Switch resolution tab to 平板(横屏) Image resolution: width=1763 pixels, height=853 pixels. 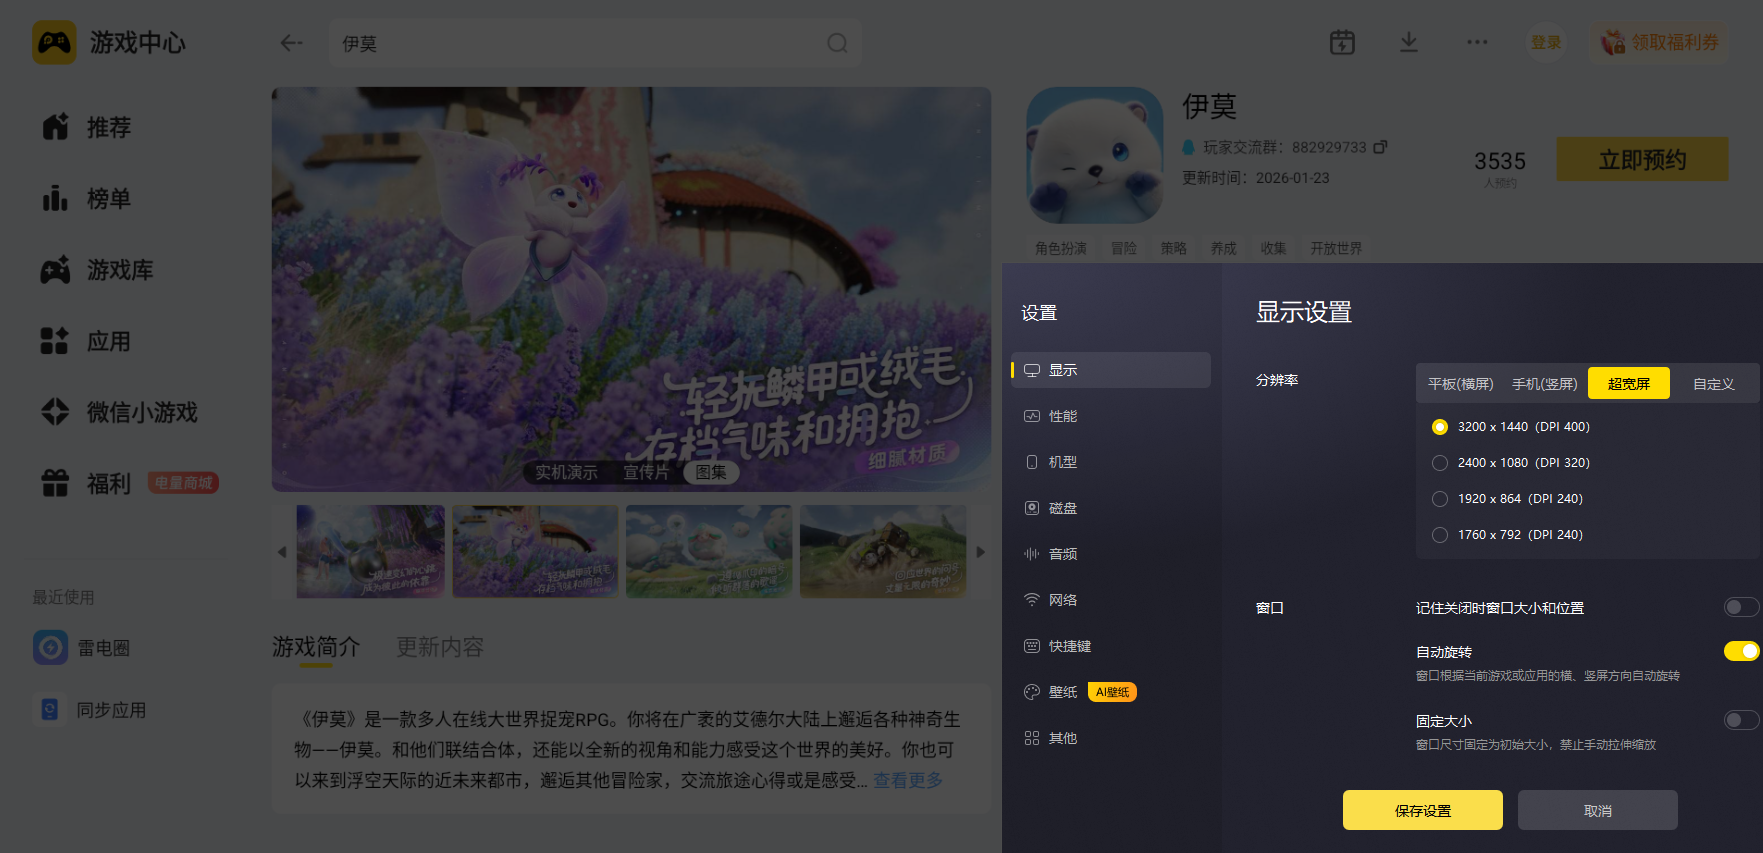(1460, 384)
